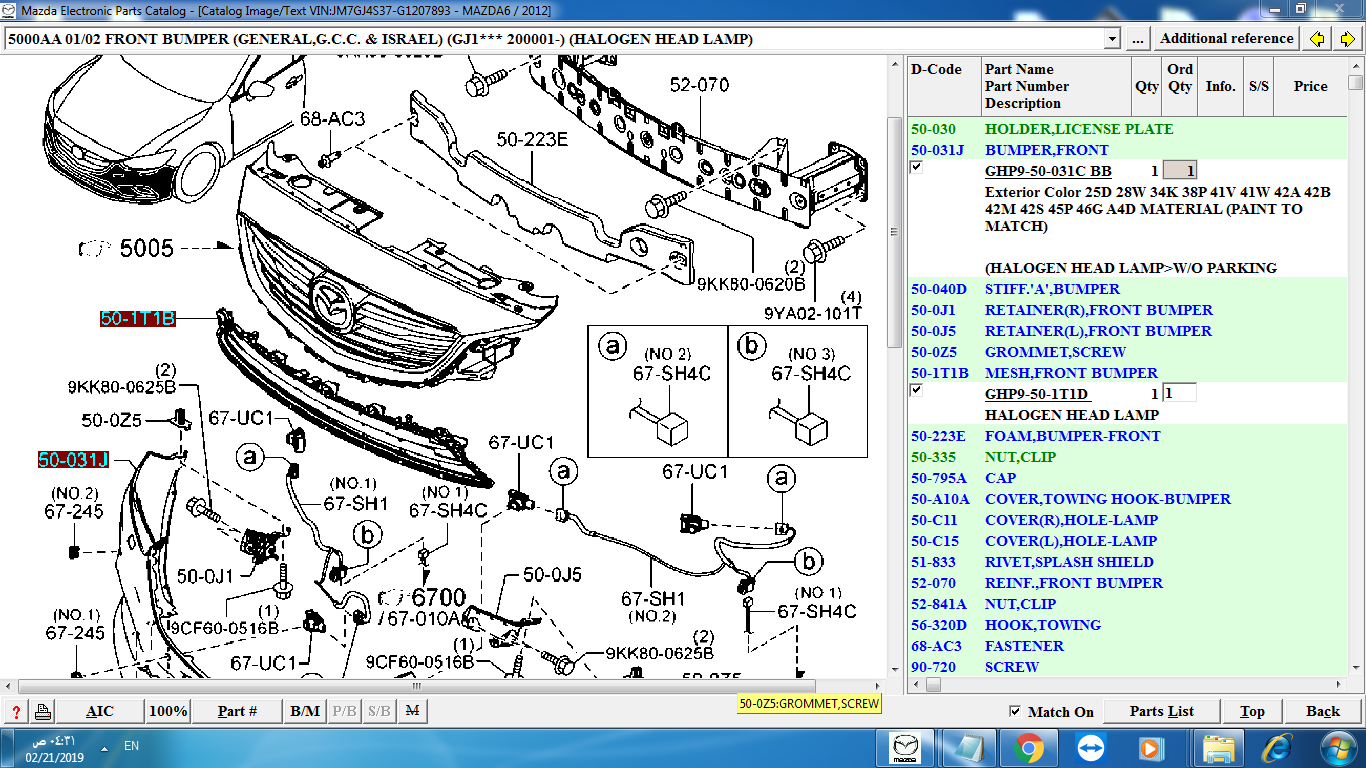Viewport: 1366px width, 768px height.
Task: Click the ellipsis button beside the dropdown
Action: tap(1137, 39)
